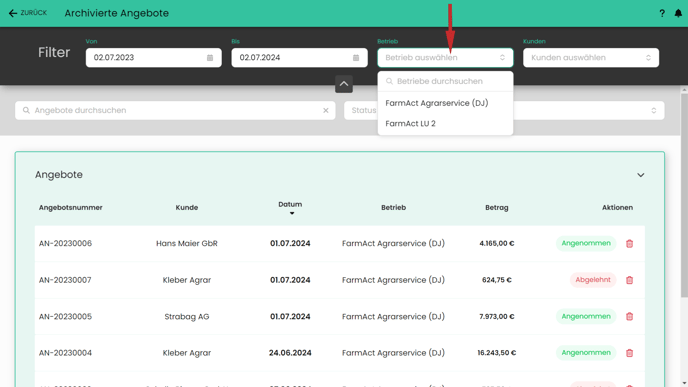
Task: Open notifications bell icon
Action: tap(678, 13)
